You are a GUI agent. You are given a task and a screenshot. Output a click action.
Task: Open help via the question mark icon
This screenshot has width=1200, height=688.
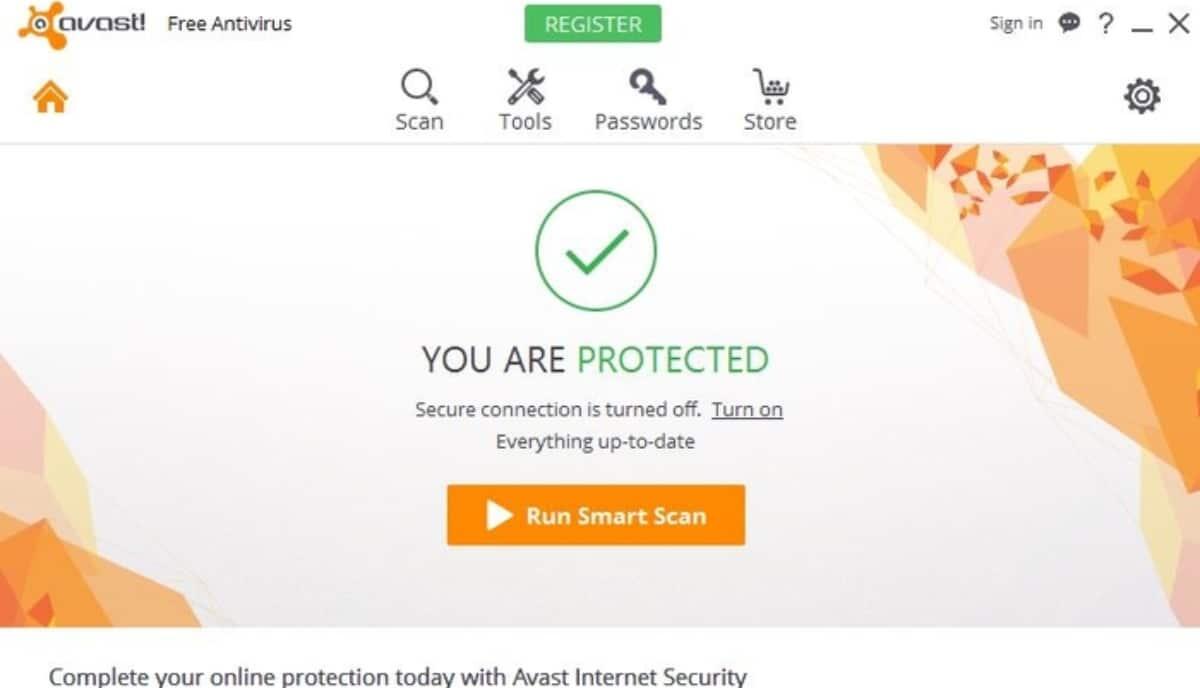(1105, 23)
